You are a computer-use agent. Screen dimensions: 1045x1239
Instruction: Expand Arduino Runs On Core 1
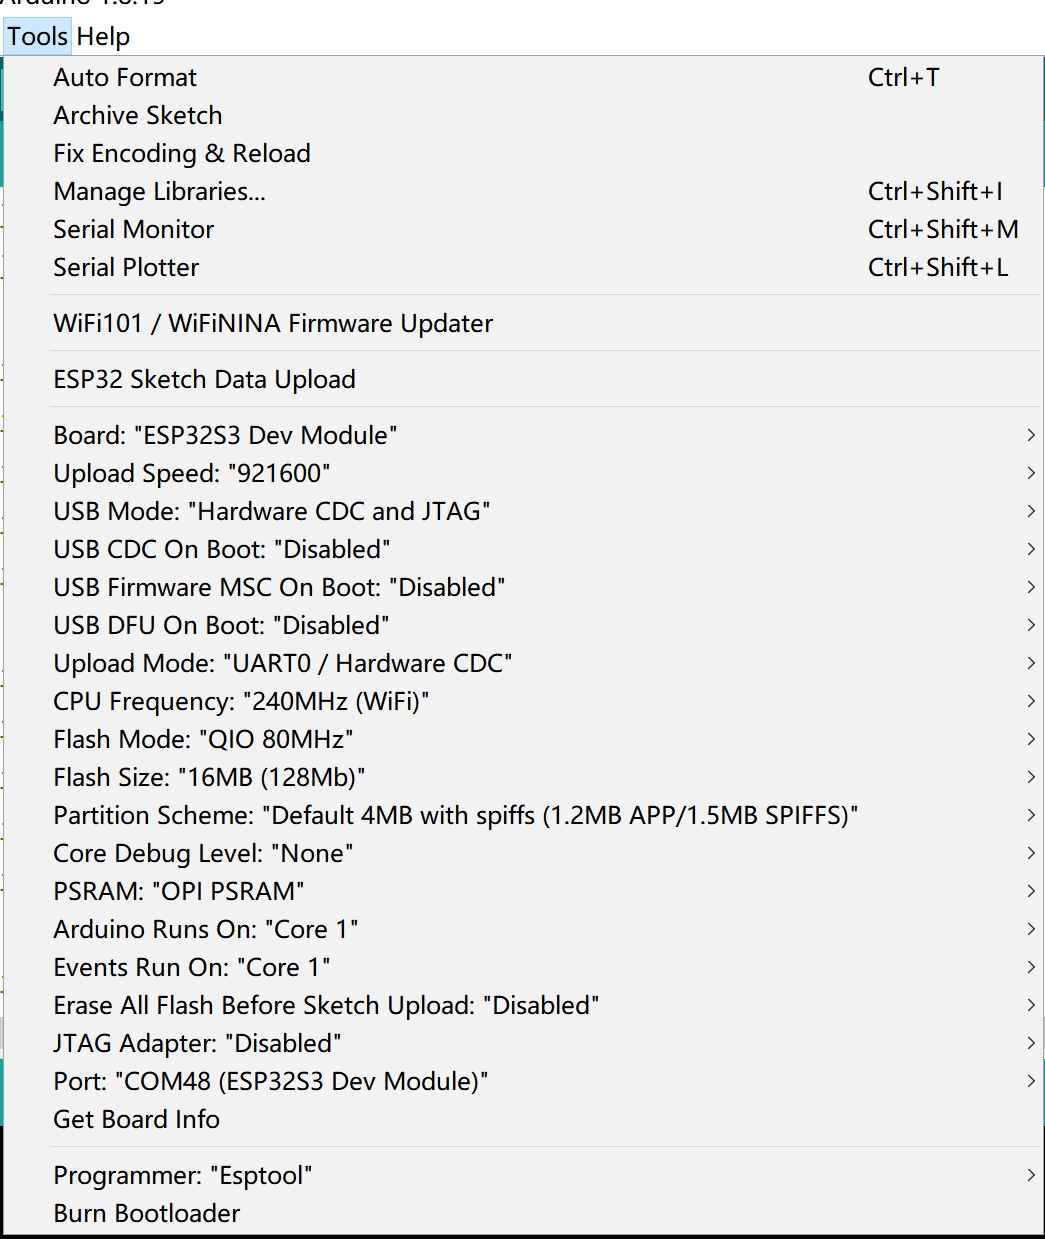coord(523,929)
